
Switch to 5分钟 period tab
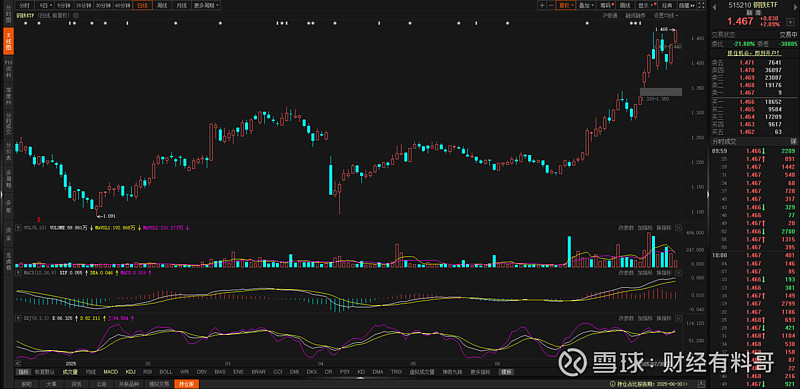point(63,5)
